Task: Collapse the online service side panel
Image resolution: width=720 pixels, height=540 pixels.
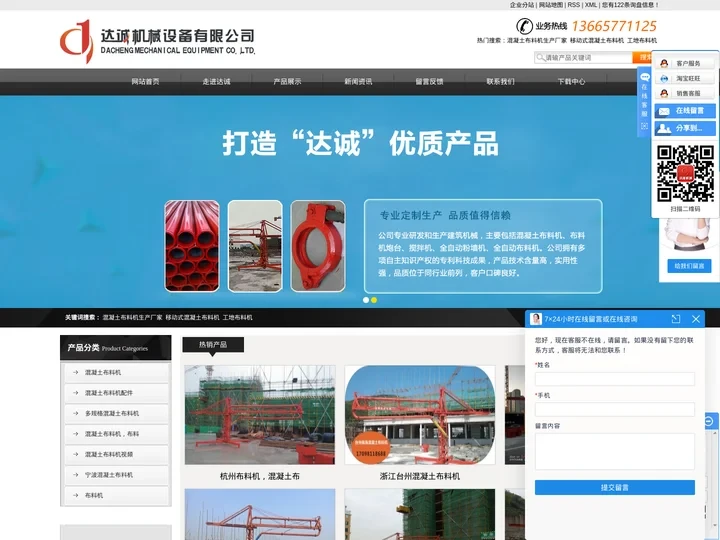Action: pyautogui.click(x=644, y=126)
